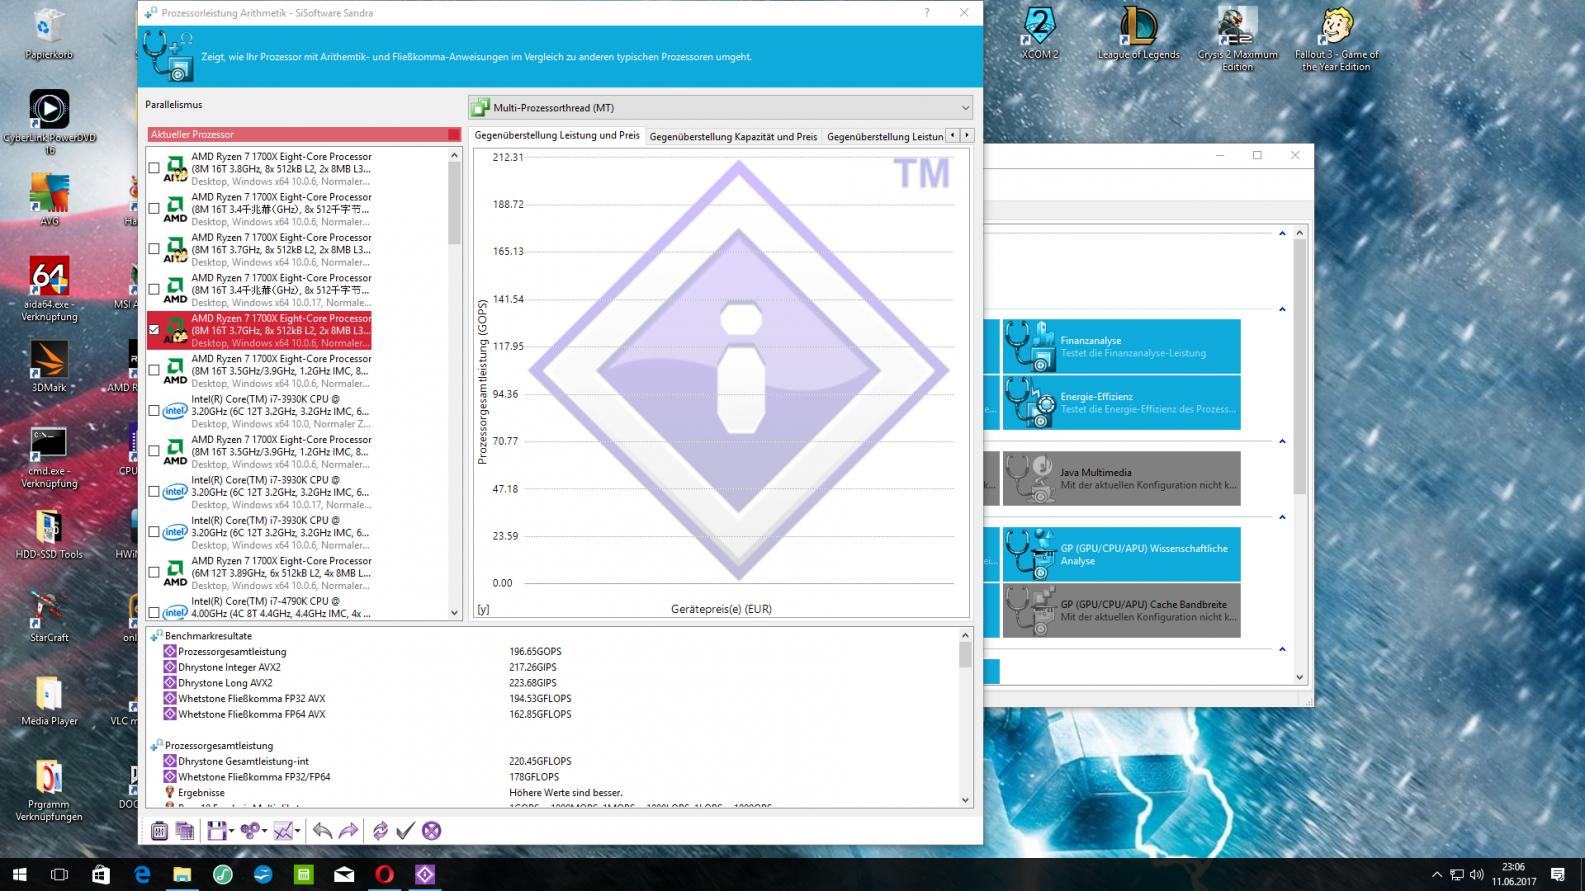Image resolution: width=1585 pixels, height=891 pixels.
Task: Open CyberLink PowerDVD desktop icon
Action: tap(49, 122)
